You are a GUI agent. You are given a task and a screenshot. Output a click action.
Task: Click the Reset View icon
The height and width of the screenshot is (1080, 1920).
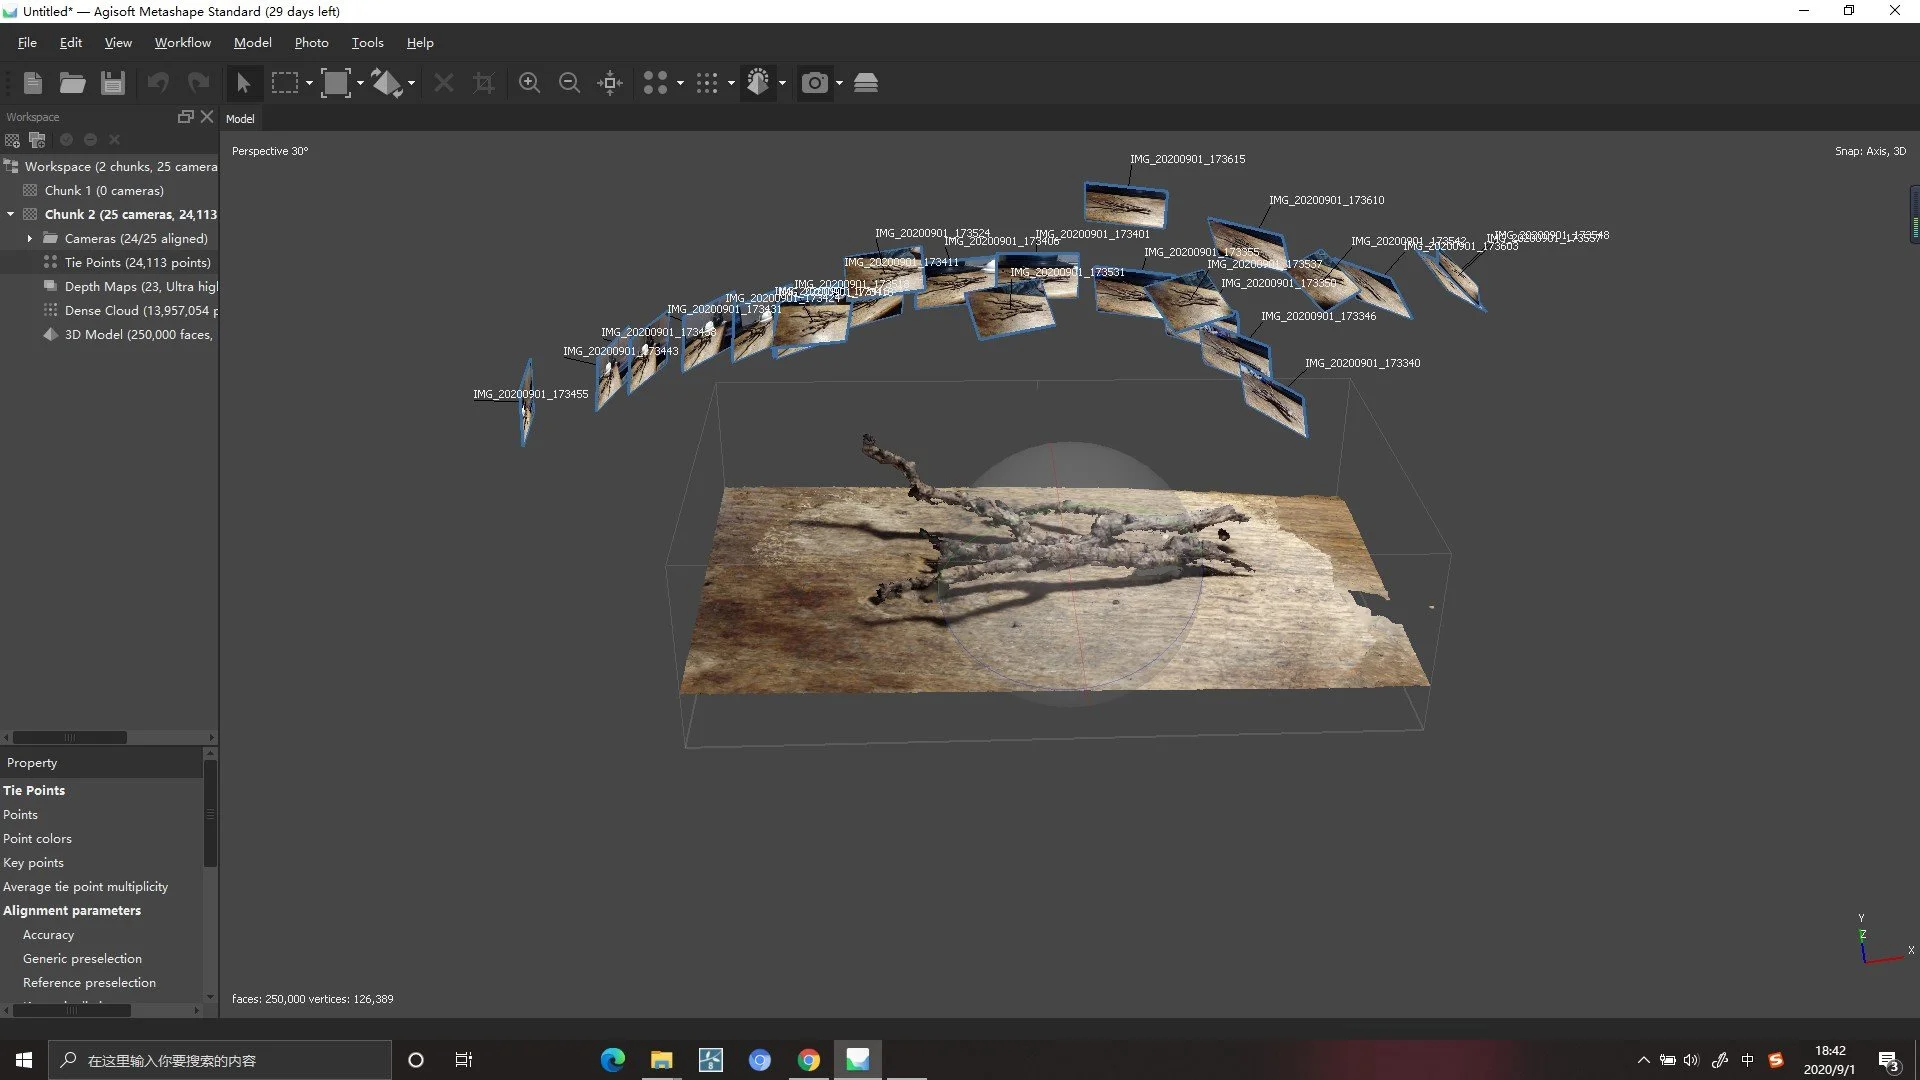pos(610,83)
